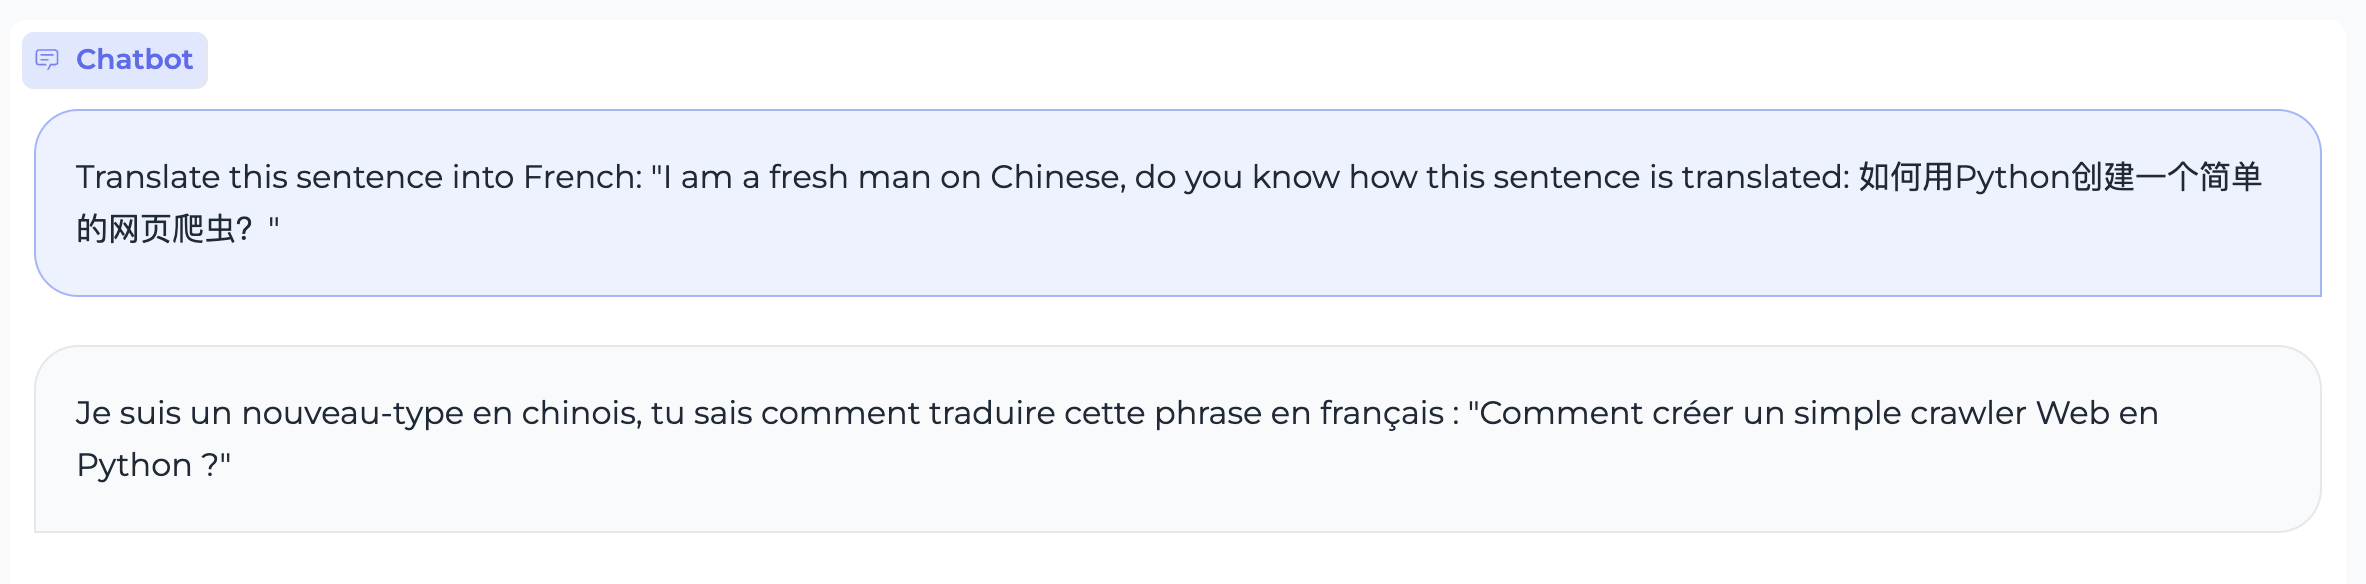2366x584 pixels.
Task: Click the word "Translate" in user message
Action: (147, 177)
